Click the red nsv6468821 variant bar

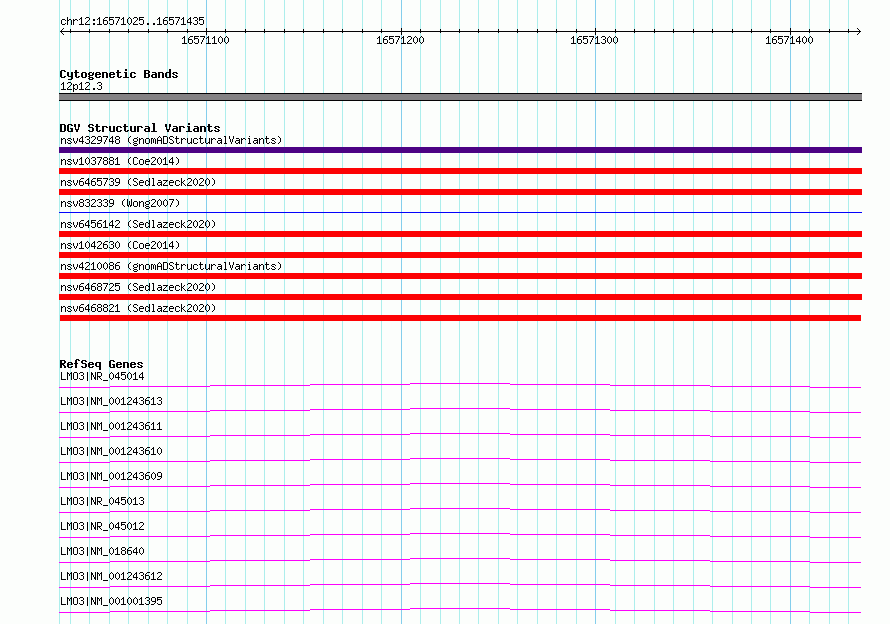click(x=460, y=318)
